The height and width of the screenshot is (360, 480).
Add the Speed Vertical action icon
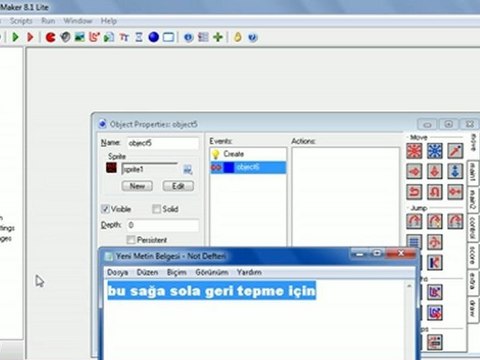point(435,172)
